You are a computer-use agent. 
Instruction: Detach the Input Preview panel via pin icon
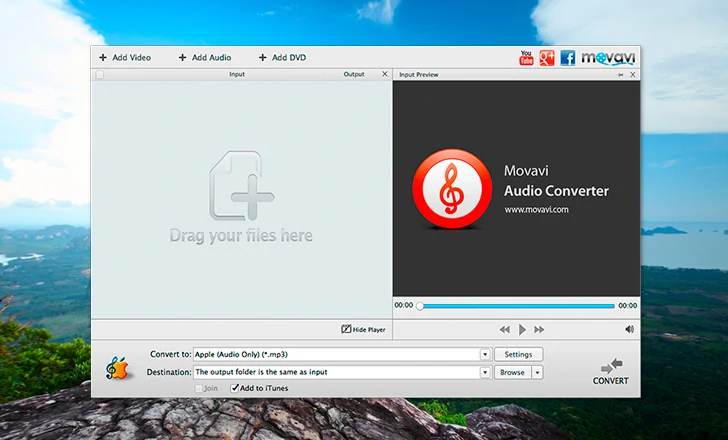click(620, 75)
